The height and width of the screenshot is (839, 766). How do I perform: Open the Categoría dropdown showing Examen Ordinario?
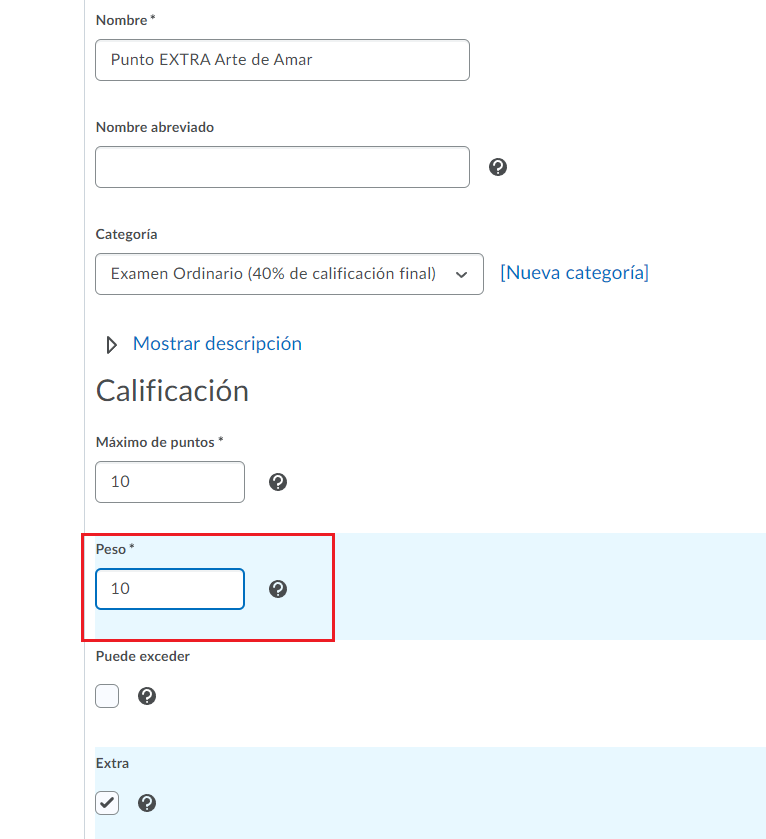point(289,274)
